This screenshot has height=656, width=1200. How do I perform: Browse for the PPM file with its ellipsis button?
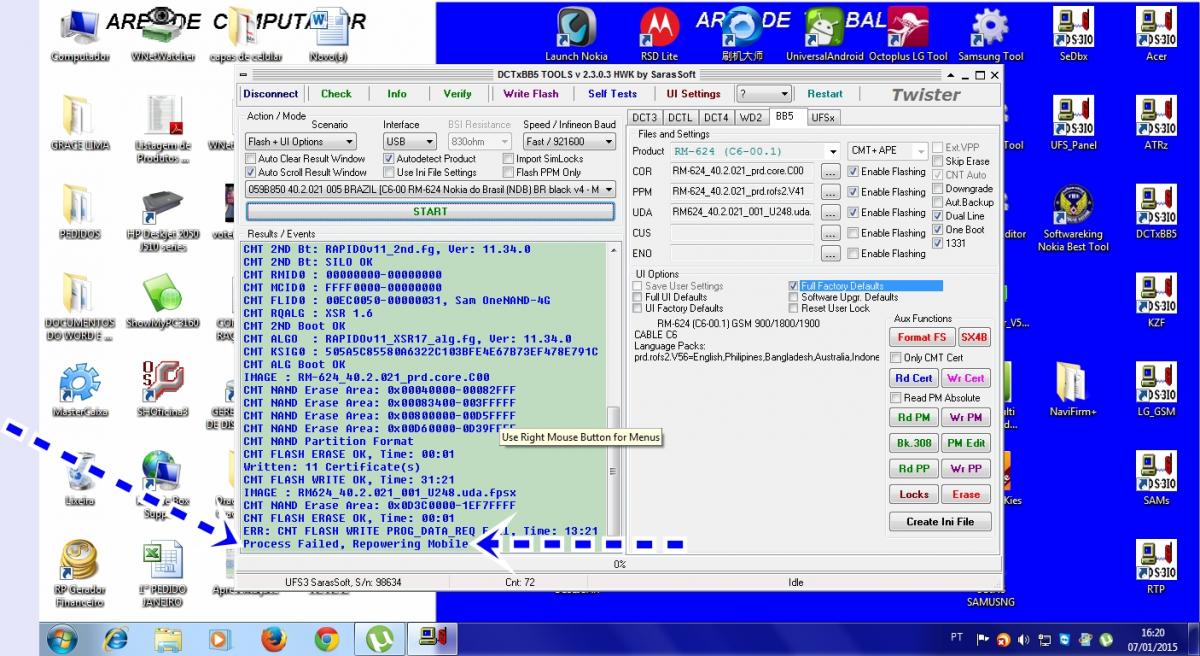(x=830, y=192)
